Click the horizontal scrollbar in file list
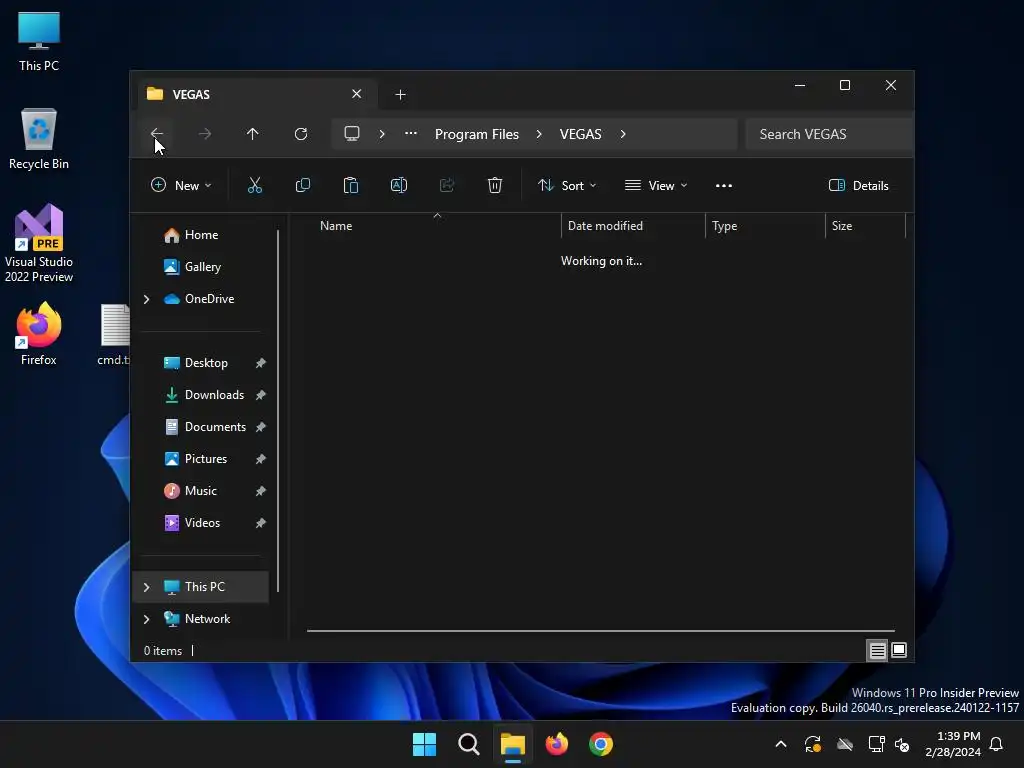 (601, 632)
